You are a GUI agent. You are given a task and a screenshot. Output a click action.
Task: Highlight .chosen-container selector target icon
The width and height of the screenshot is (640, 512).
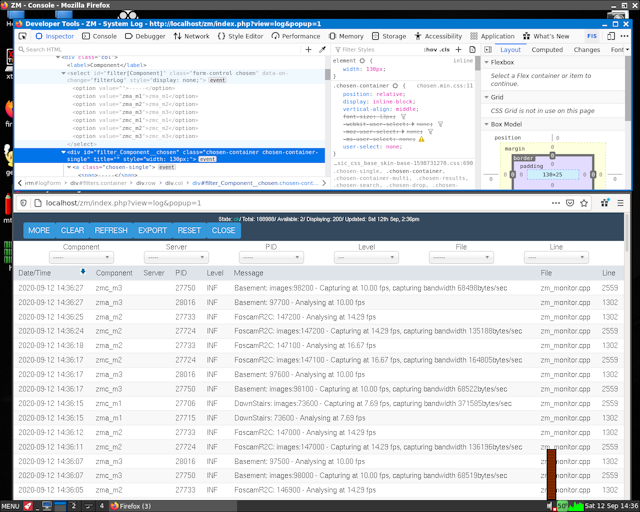(x=395, y=86)
